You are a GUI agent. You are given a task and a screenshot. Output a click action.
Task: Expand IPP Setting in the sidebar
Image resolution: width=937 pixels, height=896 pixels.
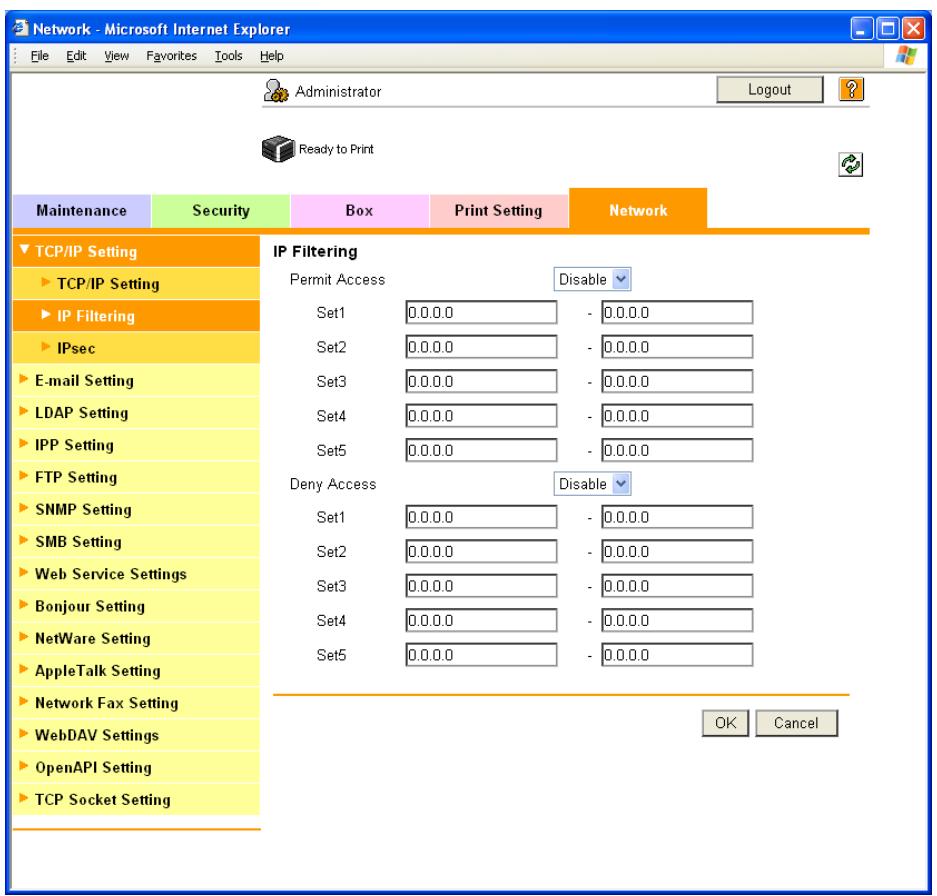[x=136, y=445]
